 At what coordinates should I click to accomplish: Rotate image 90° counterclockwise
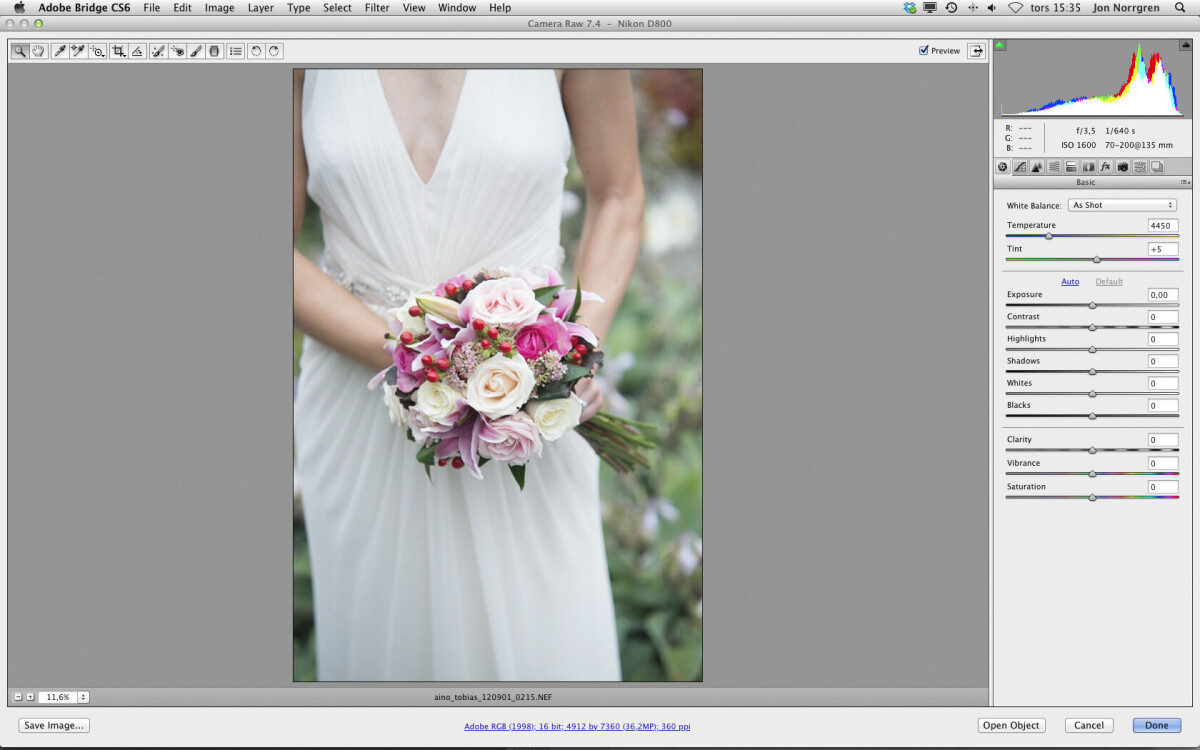256,51
